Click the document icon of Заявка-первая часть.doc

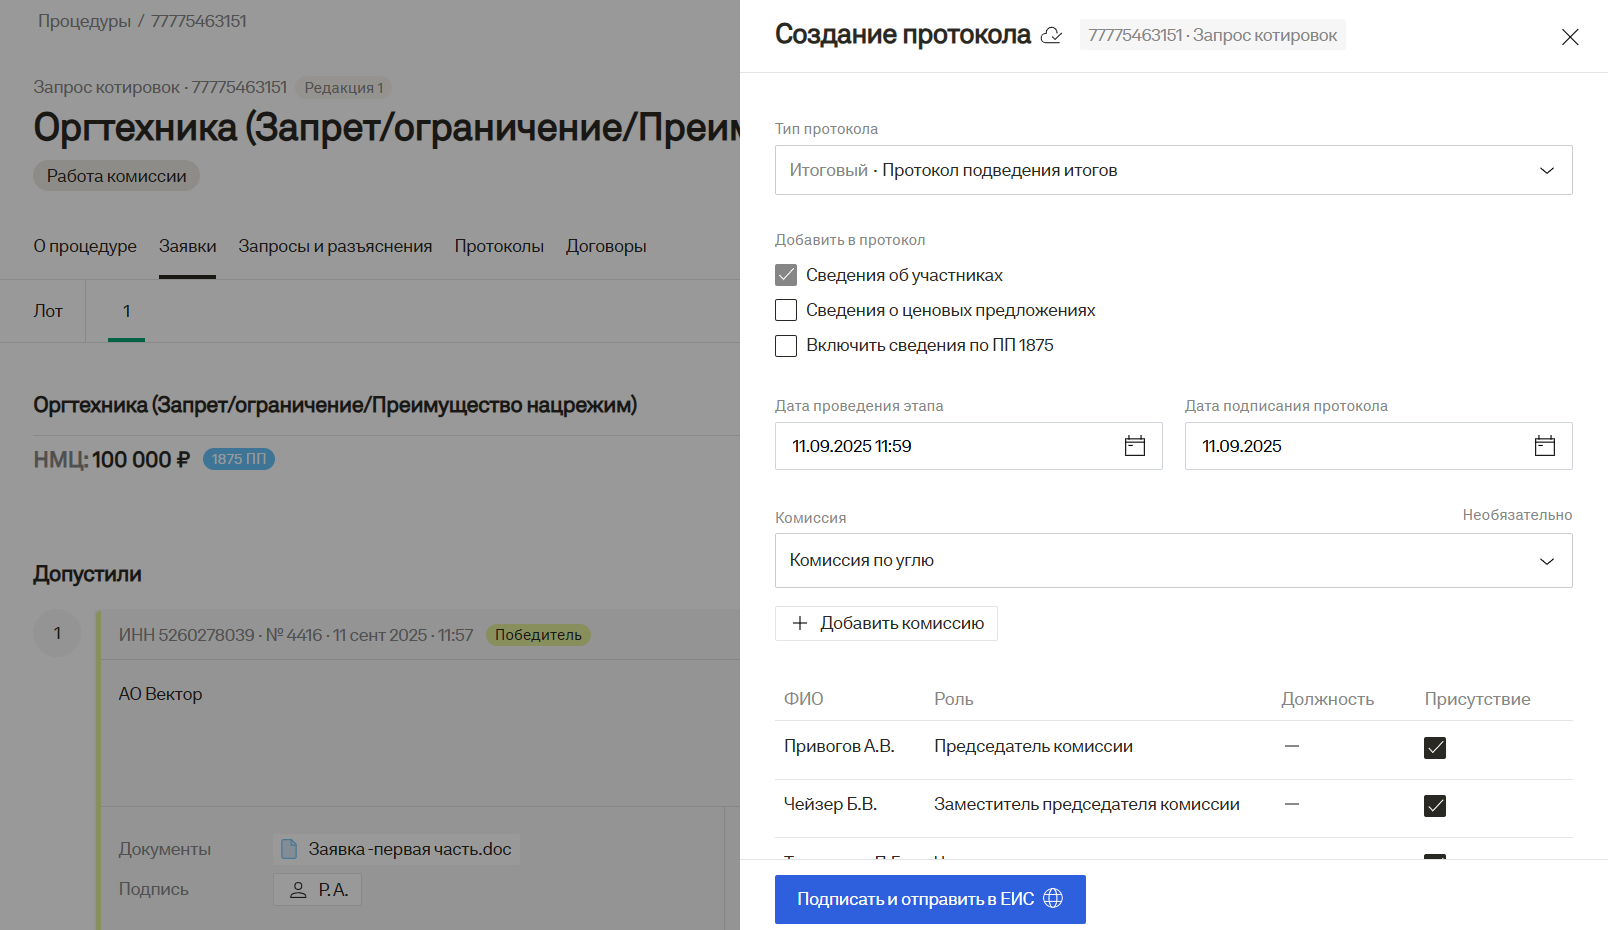click(x=289, y=849)
